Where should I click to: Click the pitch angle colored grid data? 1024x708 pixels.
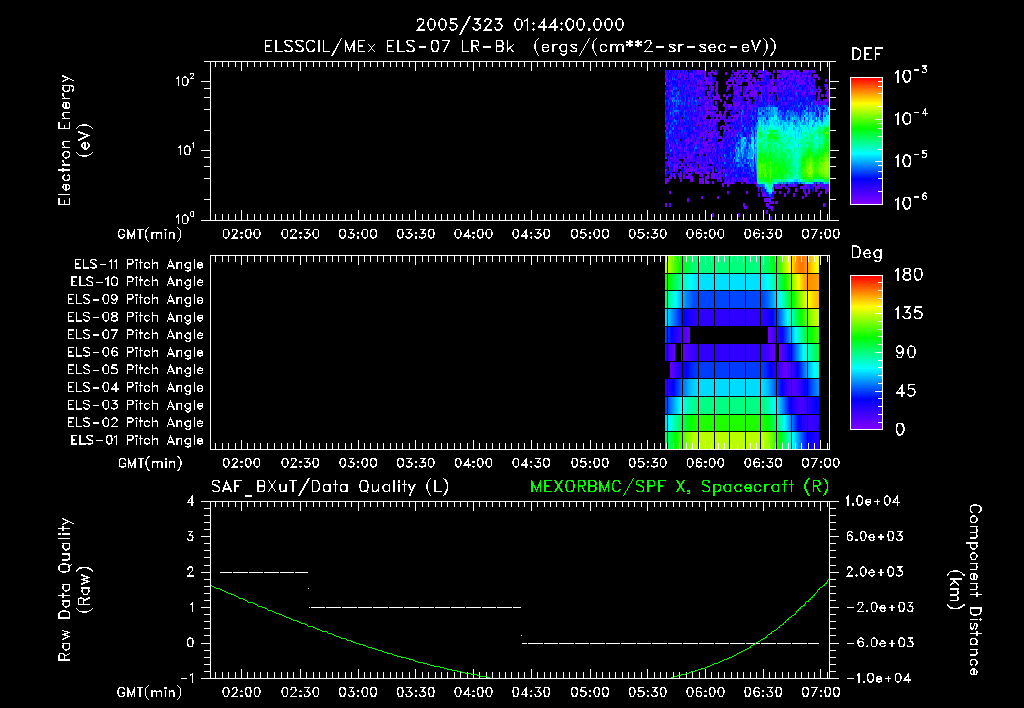point(742,353)
